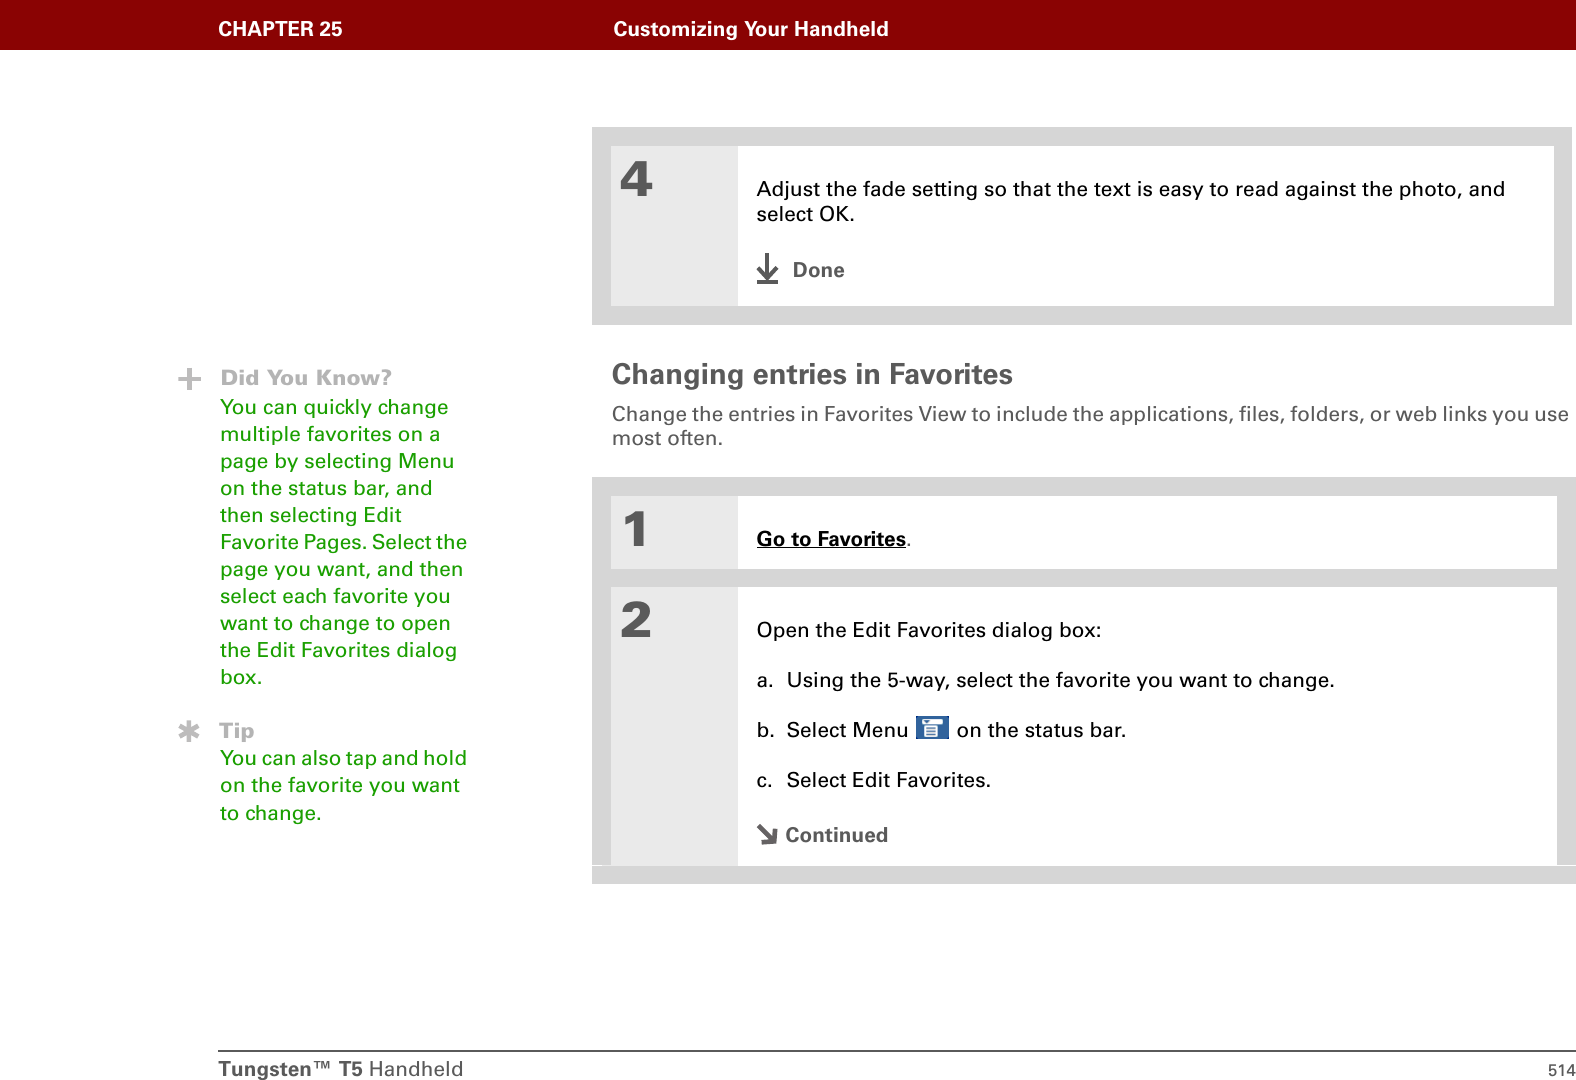Select the 'Did You Know?' heading
This screenshot has width=1576, height=1080.
tap(306, 378)
